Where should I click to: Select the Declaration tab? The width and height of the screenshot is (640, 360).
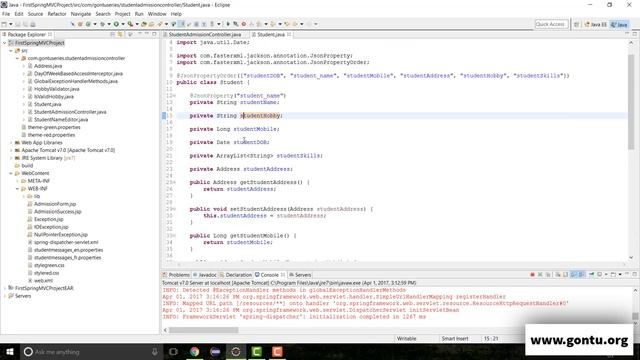pyautogui.click(x=236, y=275)
